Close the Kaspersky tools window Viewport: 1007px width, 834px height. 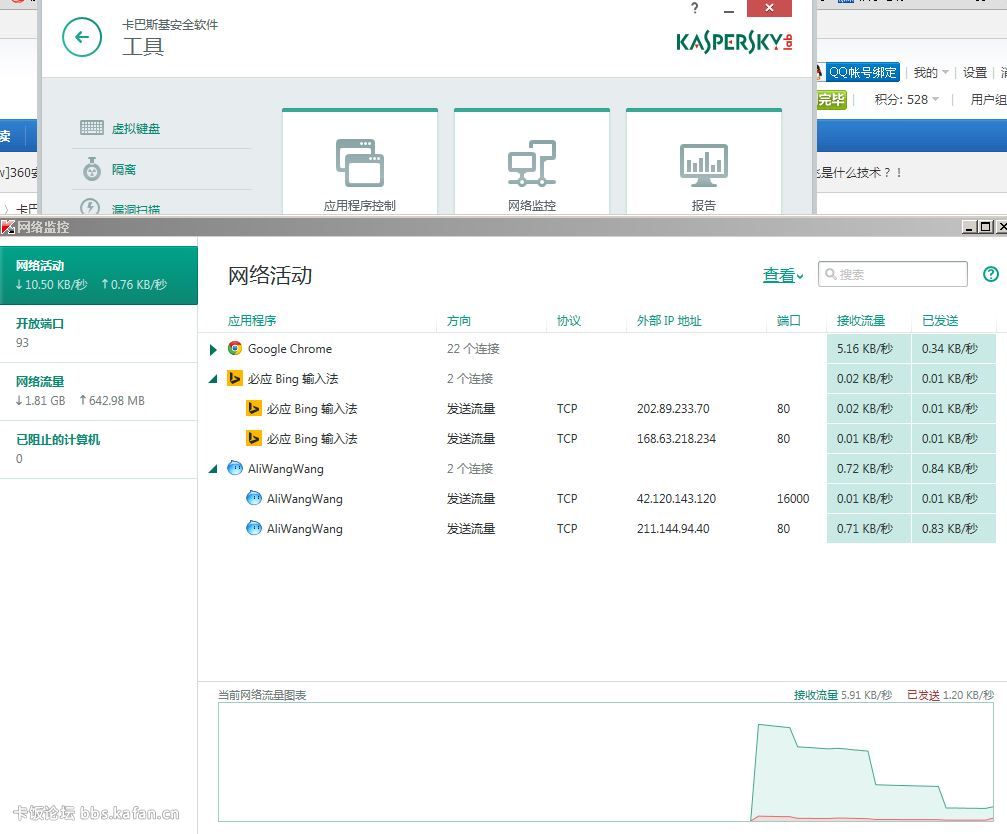[769, 8]
